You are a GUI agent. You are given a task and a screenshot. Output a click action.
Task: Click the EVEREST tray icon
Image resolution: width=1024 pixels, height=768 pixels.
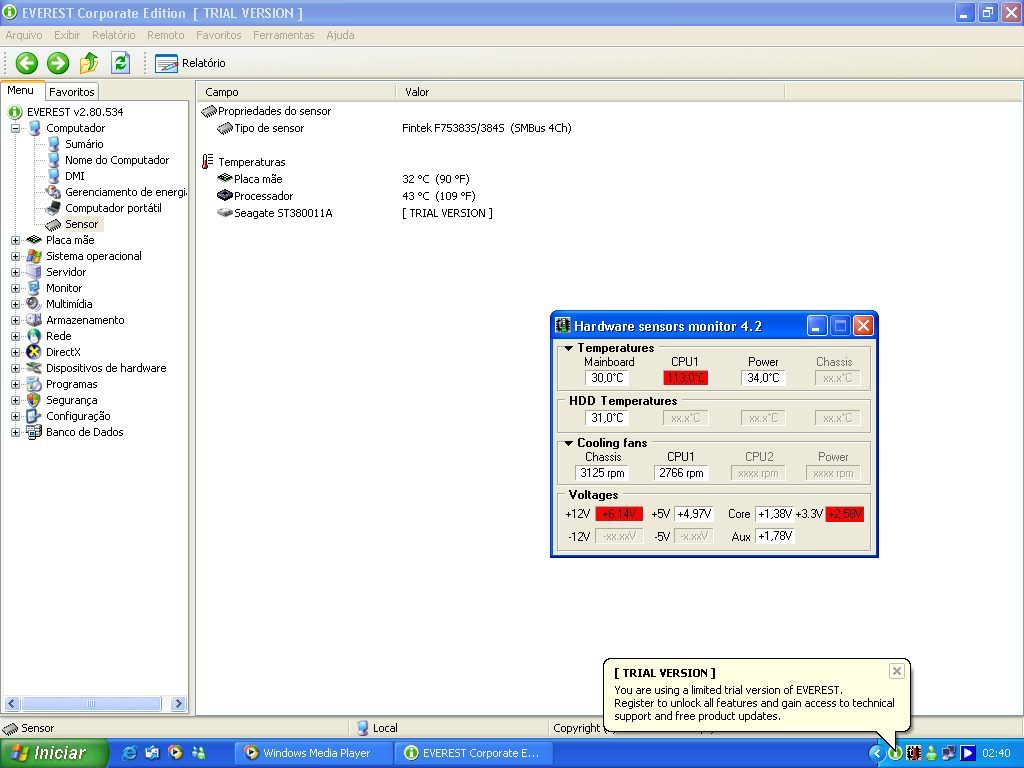click(x=895, y=753)
